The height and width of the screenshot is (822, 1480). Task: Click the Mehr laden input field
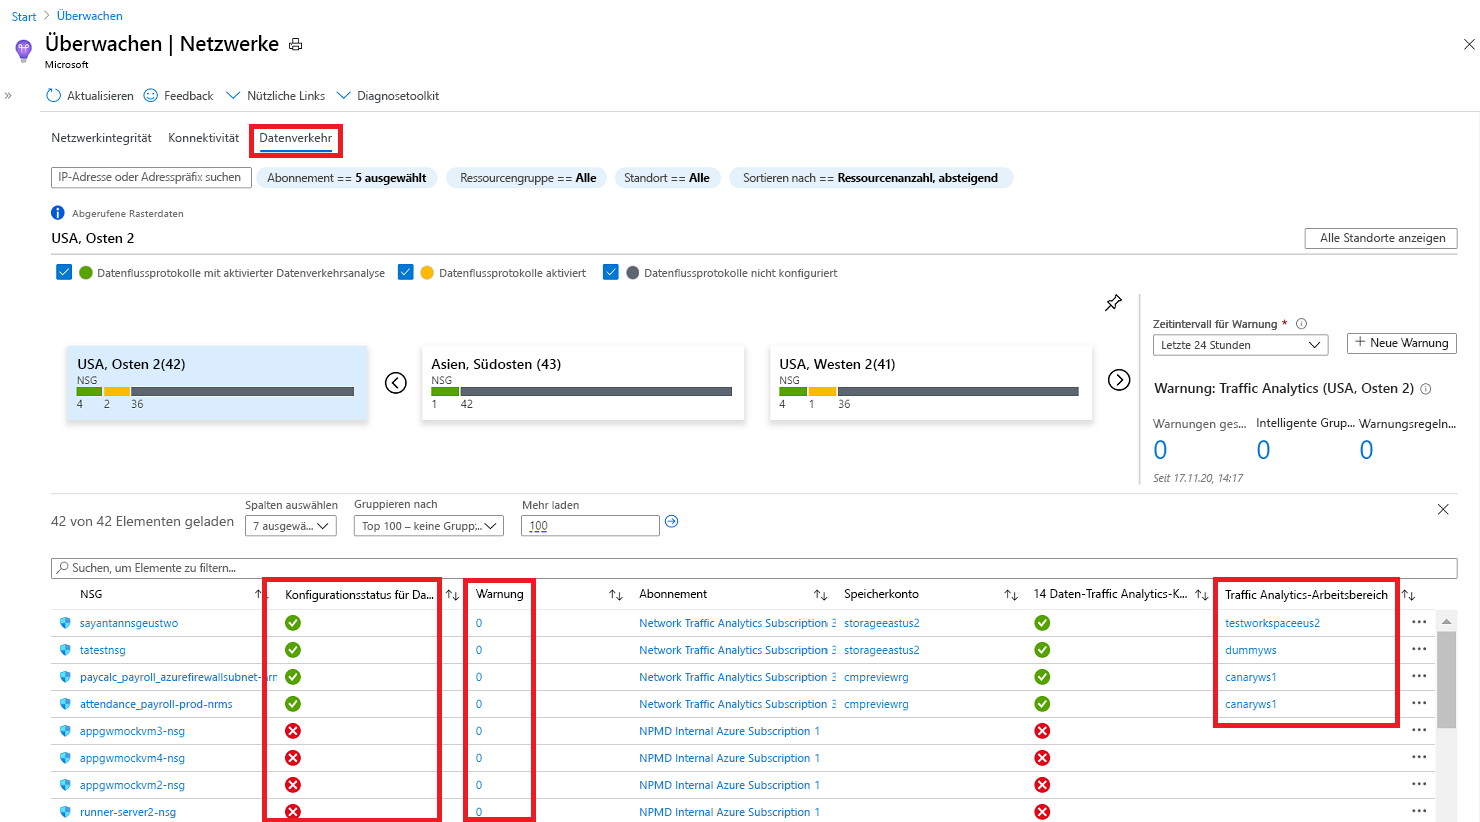[x=590, y=526]
